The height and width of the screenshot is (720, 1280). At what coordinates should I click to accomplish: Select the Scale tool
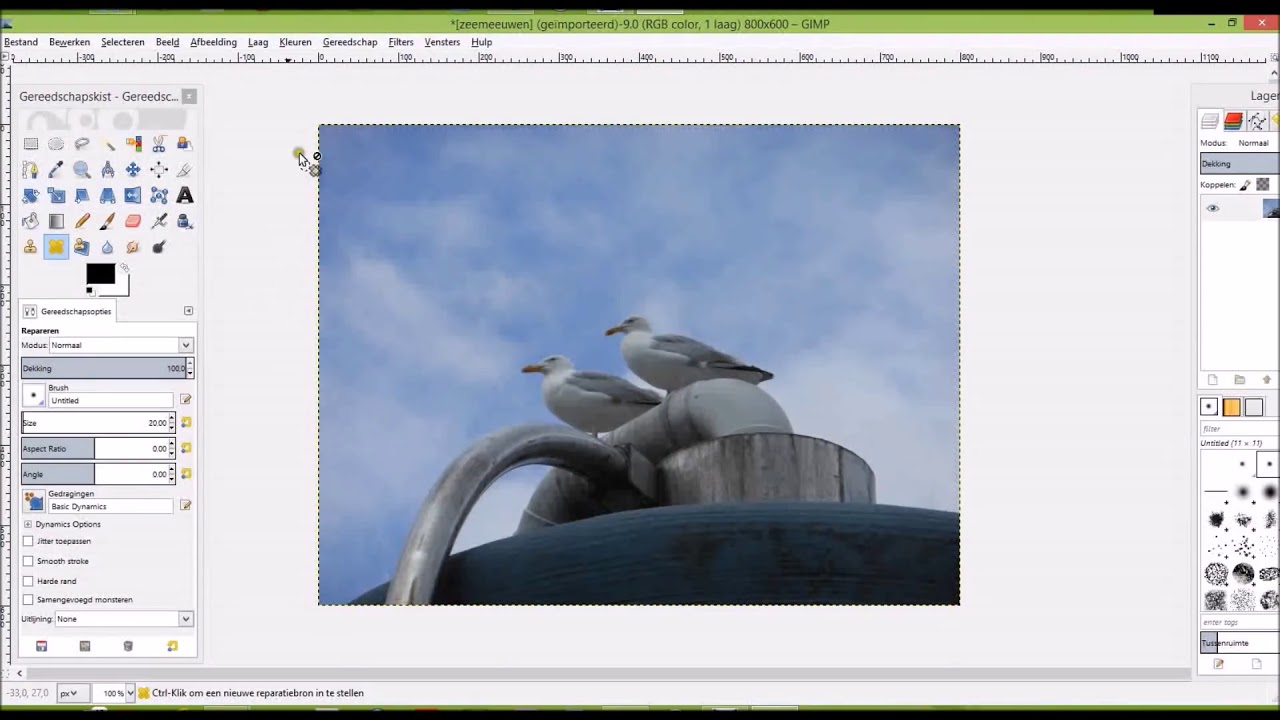coord(56,196)
